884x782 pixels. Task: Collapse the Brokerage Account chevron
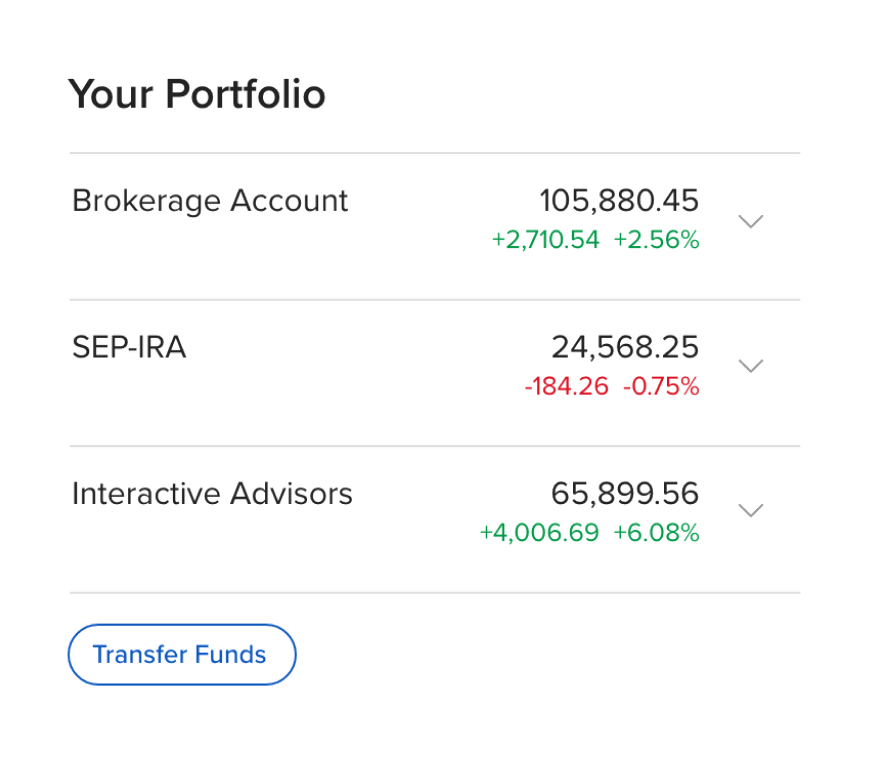751,221
